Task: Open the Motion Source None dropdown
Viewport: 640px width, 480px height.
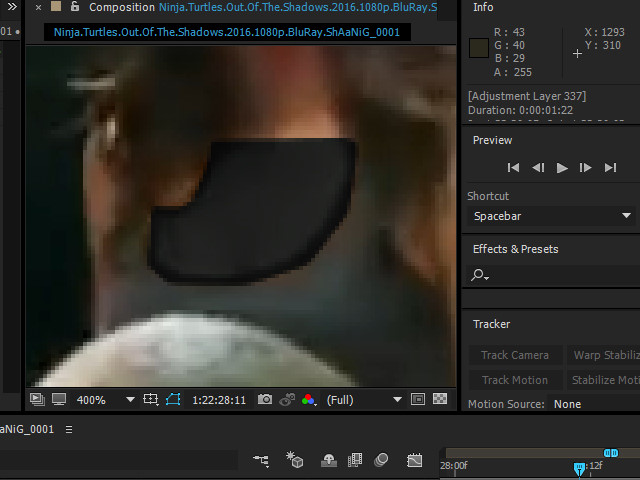Action: pyautogui.click(x=594, y=404)
